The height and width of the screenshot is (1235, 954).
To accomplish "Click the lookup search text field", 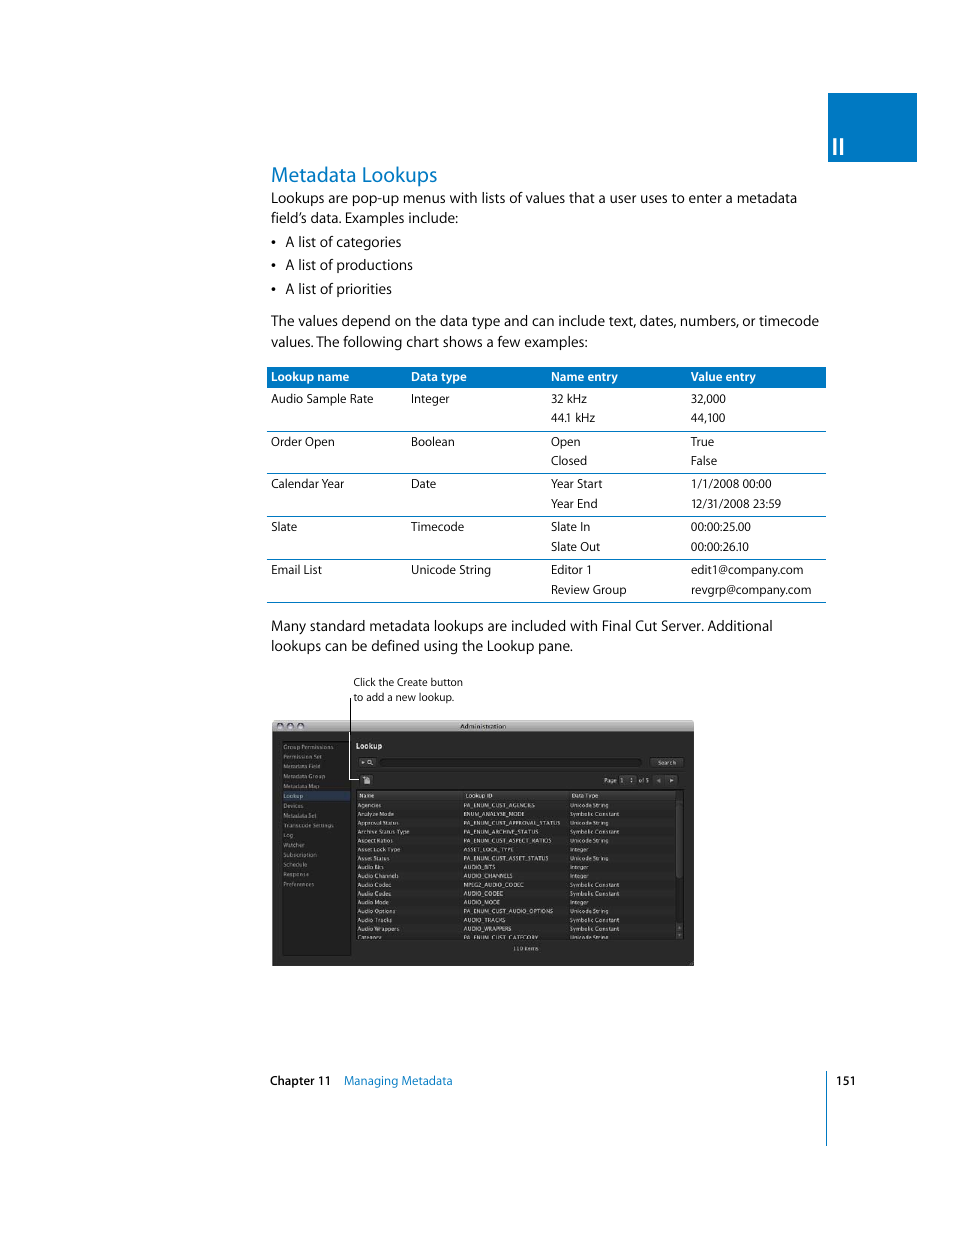I will [511, 763].
